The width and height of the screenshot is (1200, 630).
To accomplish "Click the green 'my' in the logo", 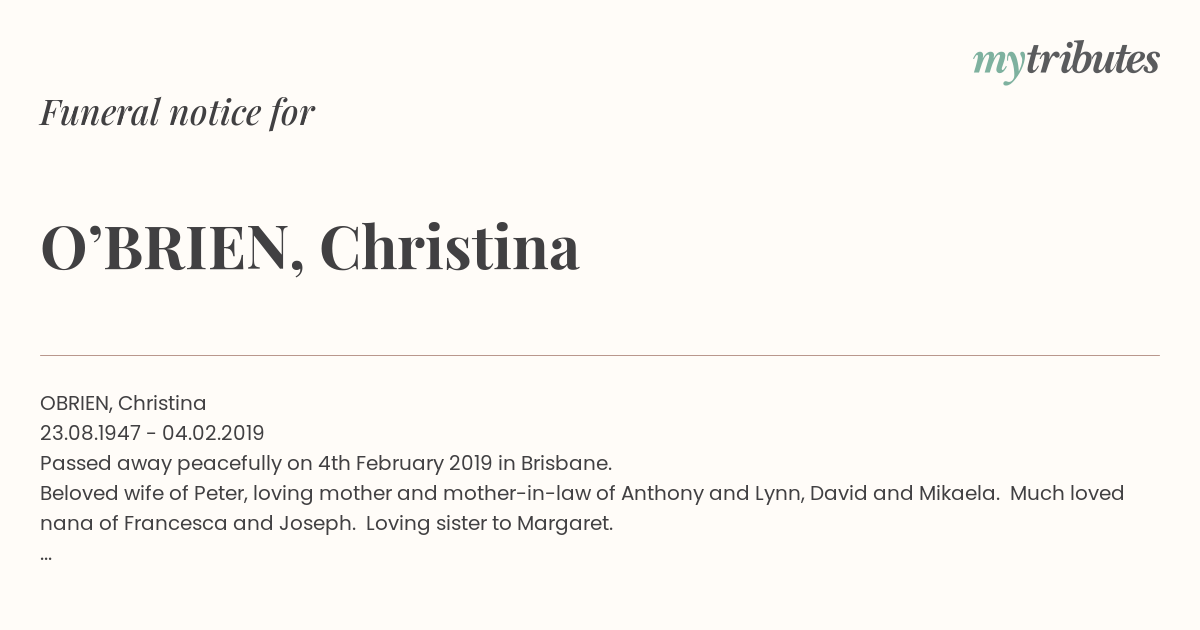I will tap(999, 65).
